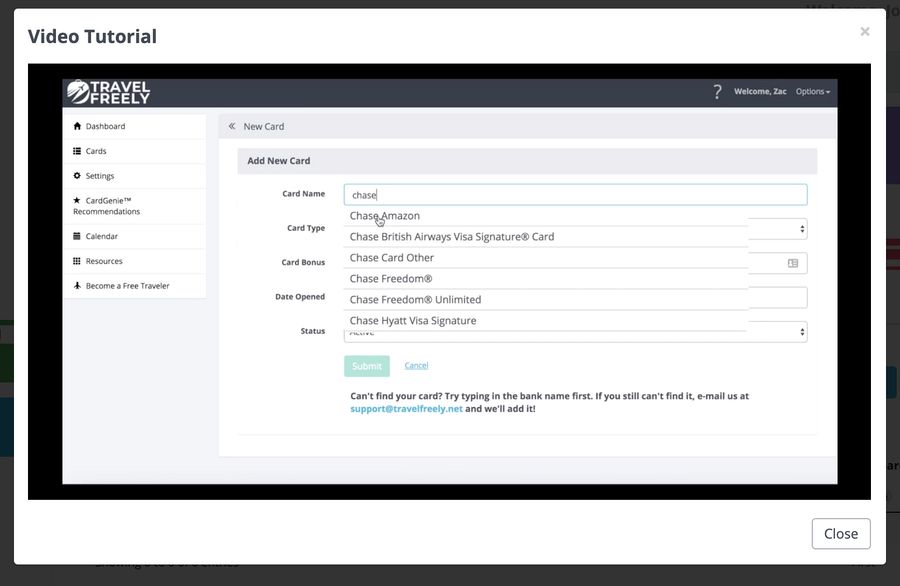Click the Card Name label
Viewport: 900px width, 586px height.
[x=303, y=194]
